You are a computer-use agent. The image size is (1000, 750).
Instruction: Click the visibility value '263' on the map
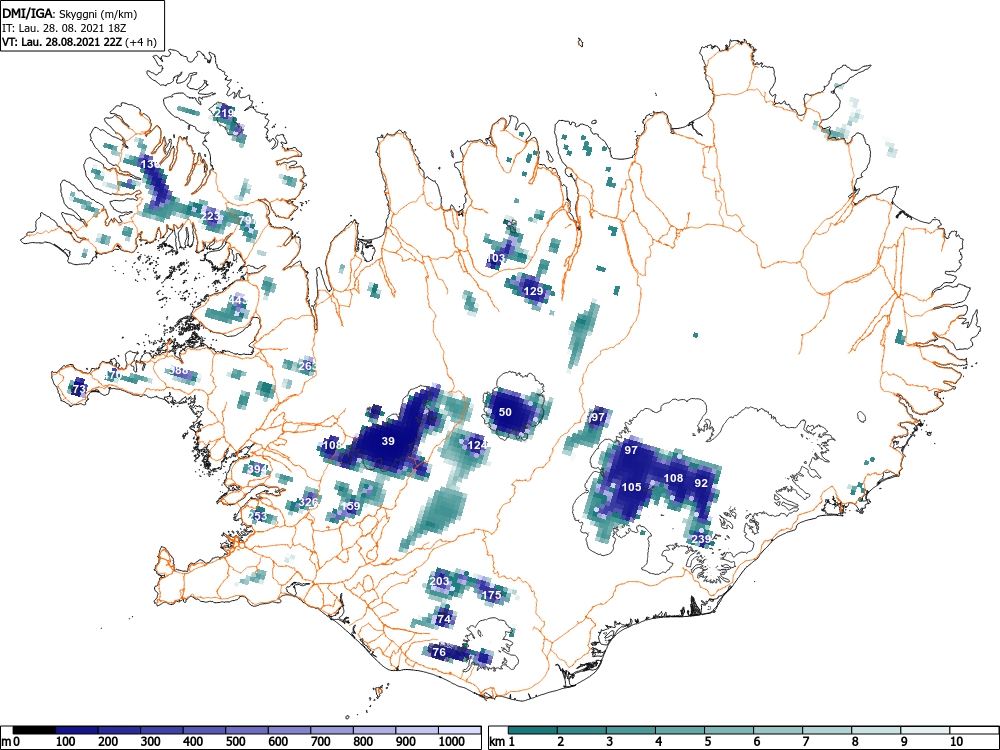(x=307, y=366)
